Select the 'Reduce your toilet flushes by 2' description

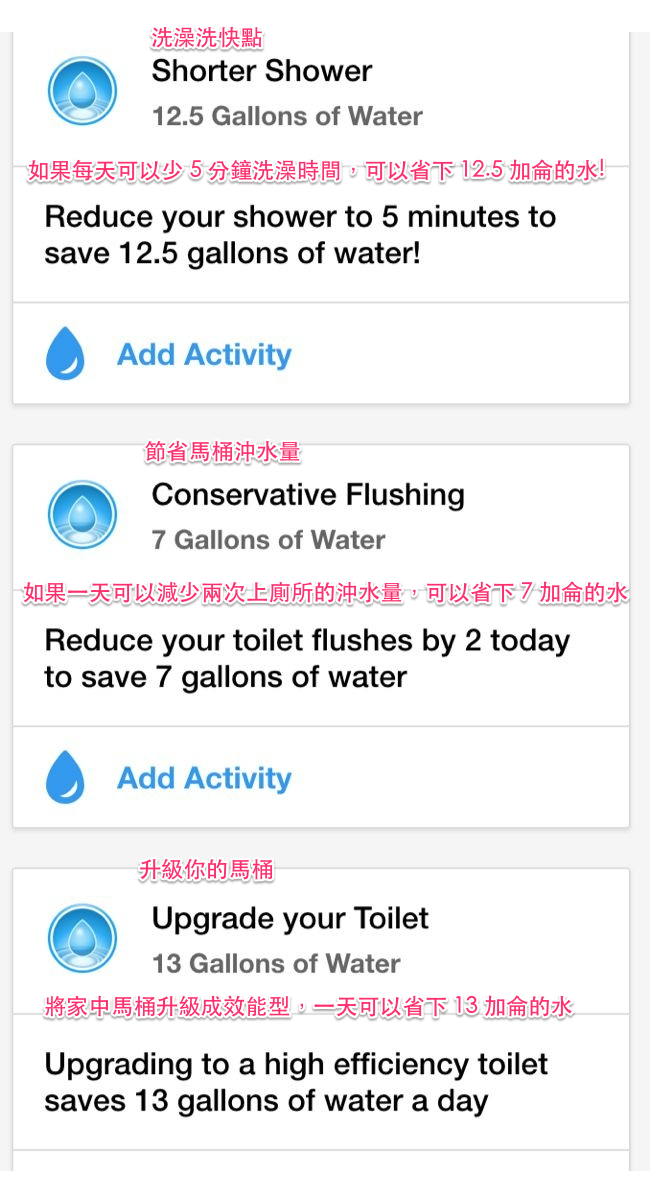pyautogui.click(x=307, y=659)
